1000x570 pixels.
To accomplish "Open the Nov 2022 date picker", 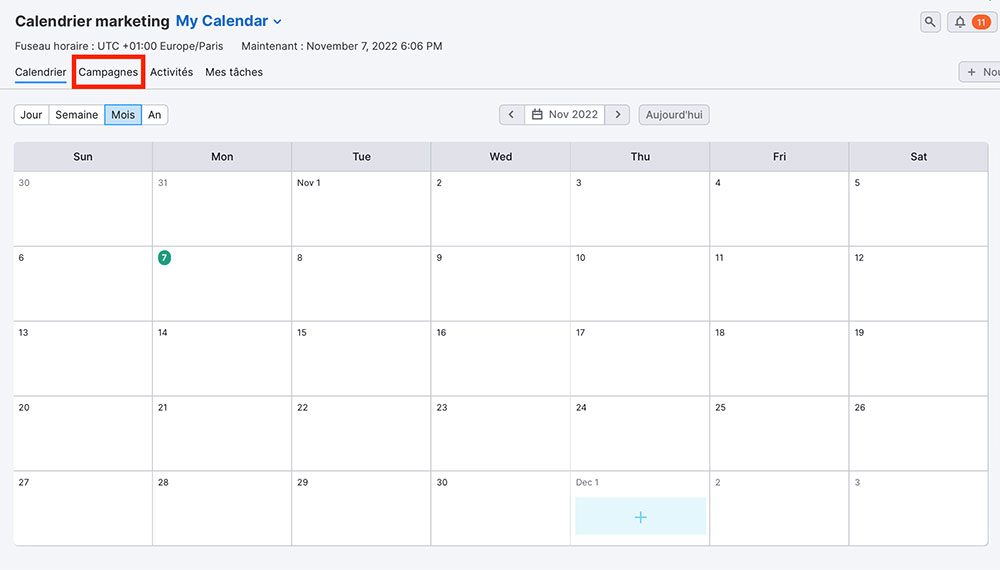I will [564, 115].
